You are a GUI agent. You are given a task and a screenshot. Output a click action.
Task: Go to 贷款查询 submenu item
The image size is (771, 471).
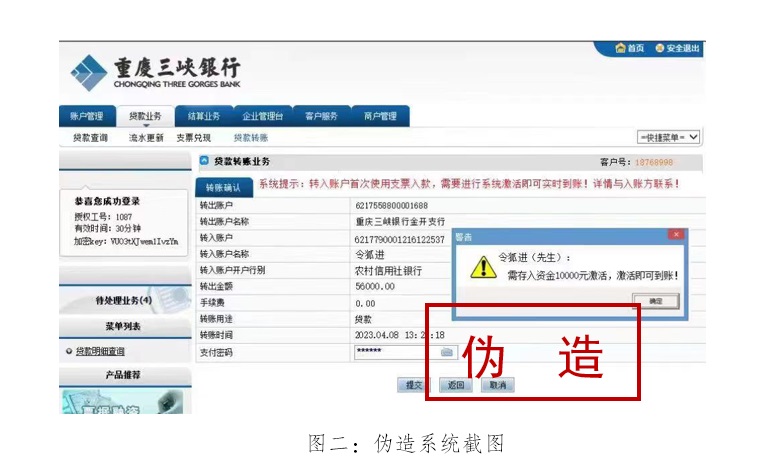(90, 138)
